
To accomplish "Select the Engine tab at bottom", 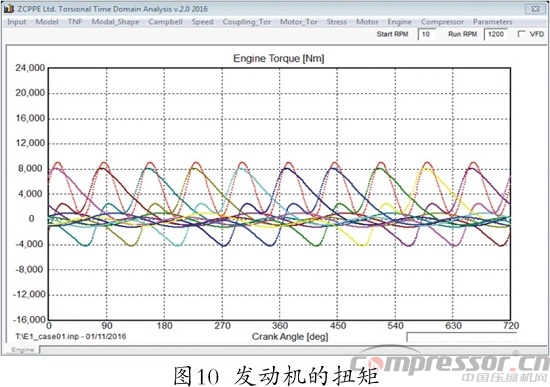I will coord(23,349).
